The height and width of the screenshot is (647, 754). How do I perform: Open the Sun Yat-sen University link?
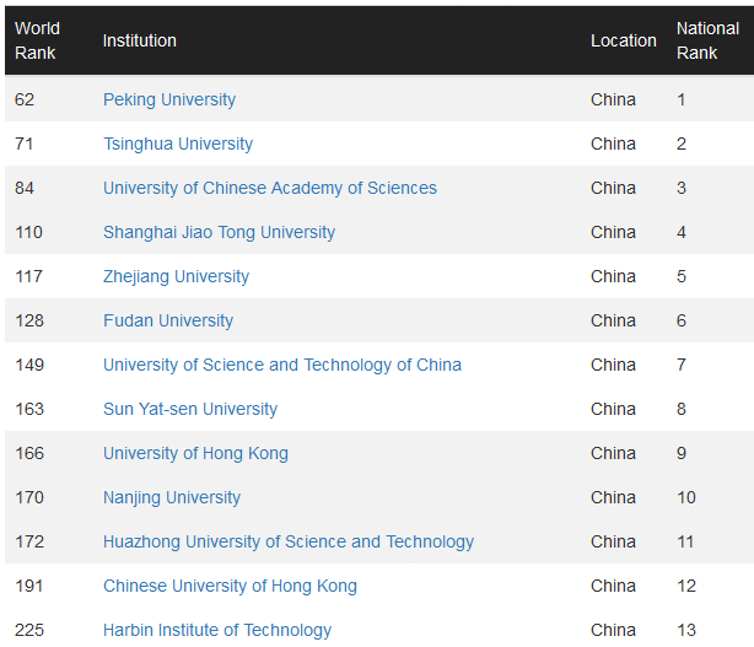tap(190, 409)
